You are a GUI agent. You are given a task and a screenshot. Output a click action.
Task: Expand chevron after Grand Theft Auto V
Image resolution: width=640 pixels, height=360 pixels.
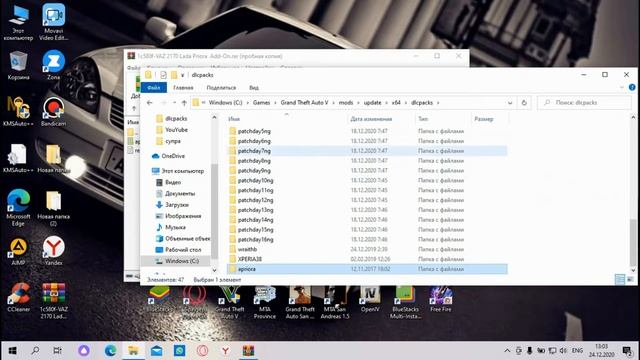[x=333, y=103]
